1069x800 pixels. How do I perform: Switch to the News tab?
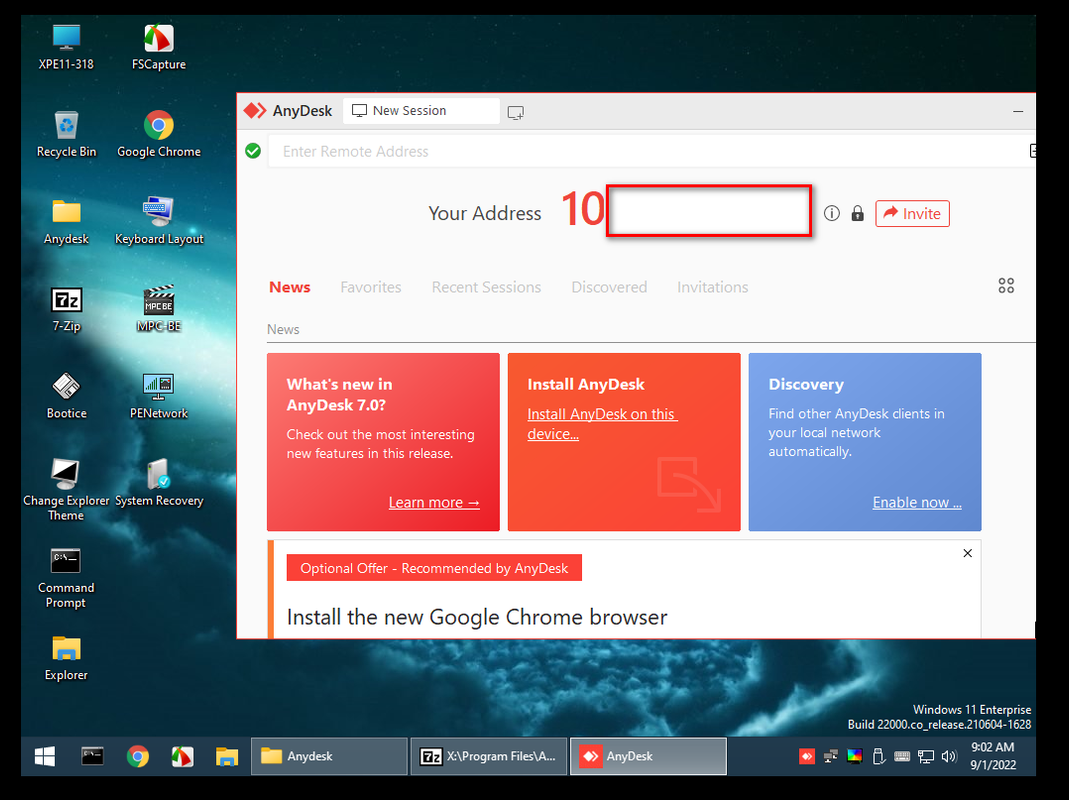point(290,287)
